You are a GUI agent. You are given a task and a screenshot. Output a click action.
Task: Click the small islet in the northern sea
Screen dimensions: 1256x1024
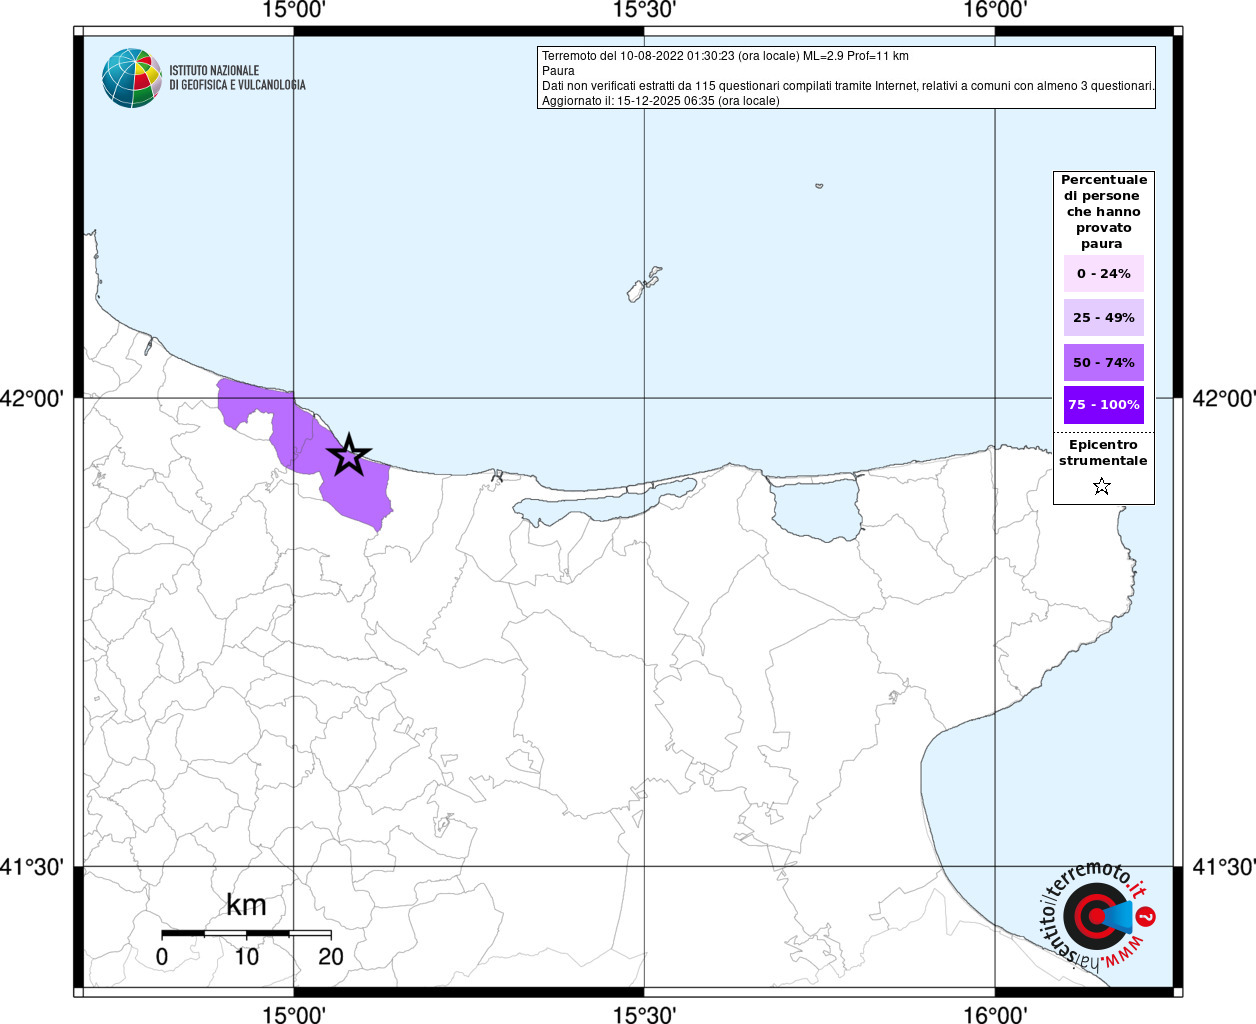(819, 185)
